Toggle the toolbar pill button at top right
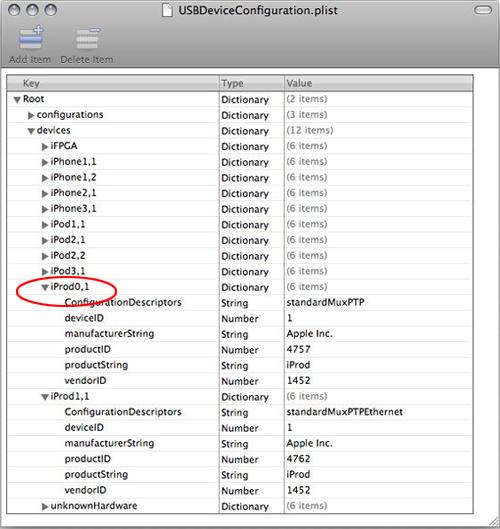 pos(483,10)
